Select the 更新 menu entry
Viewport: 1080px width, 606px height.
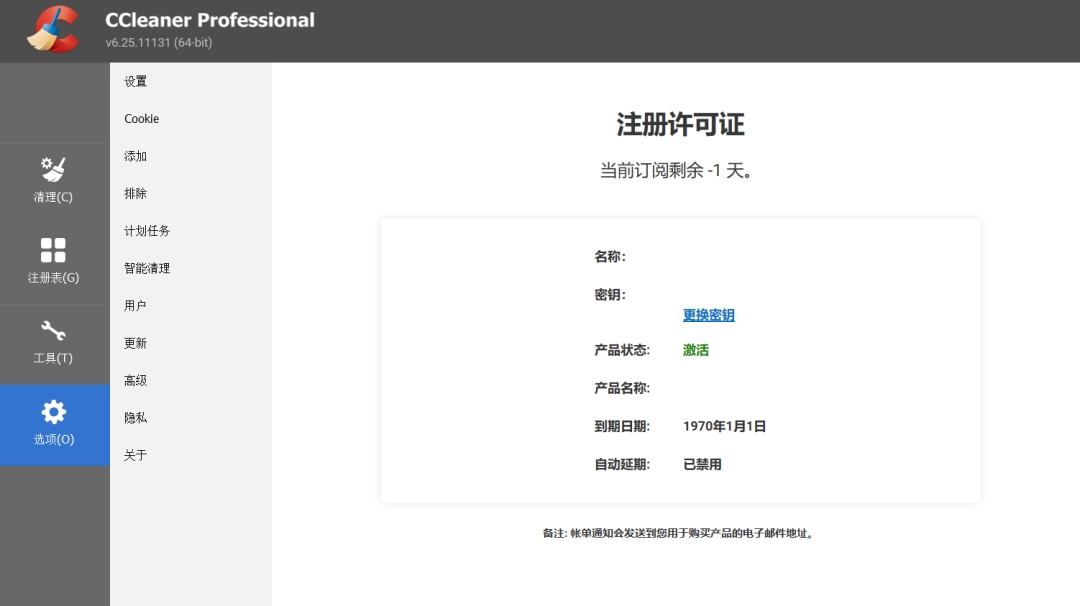[x=135, y=342]
